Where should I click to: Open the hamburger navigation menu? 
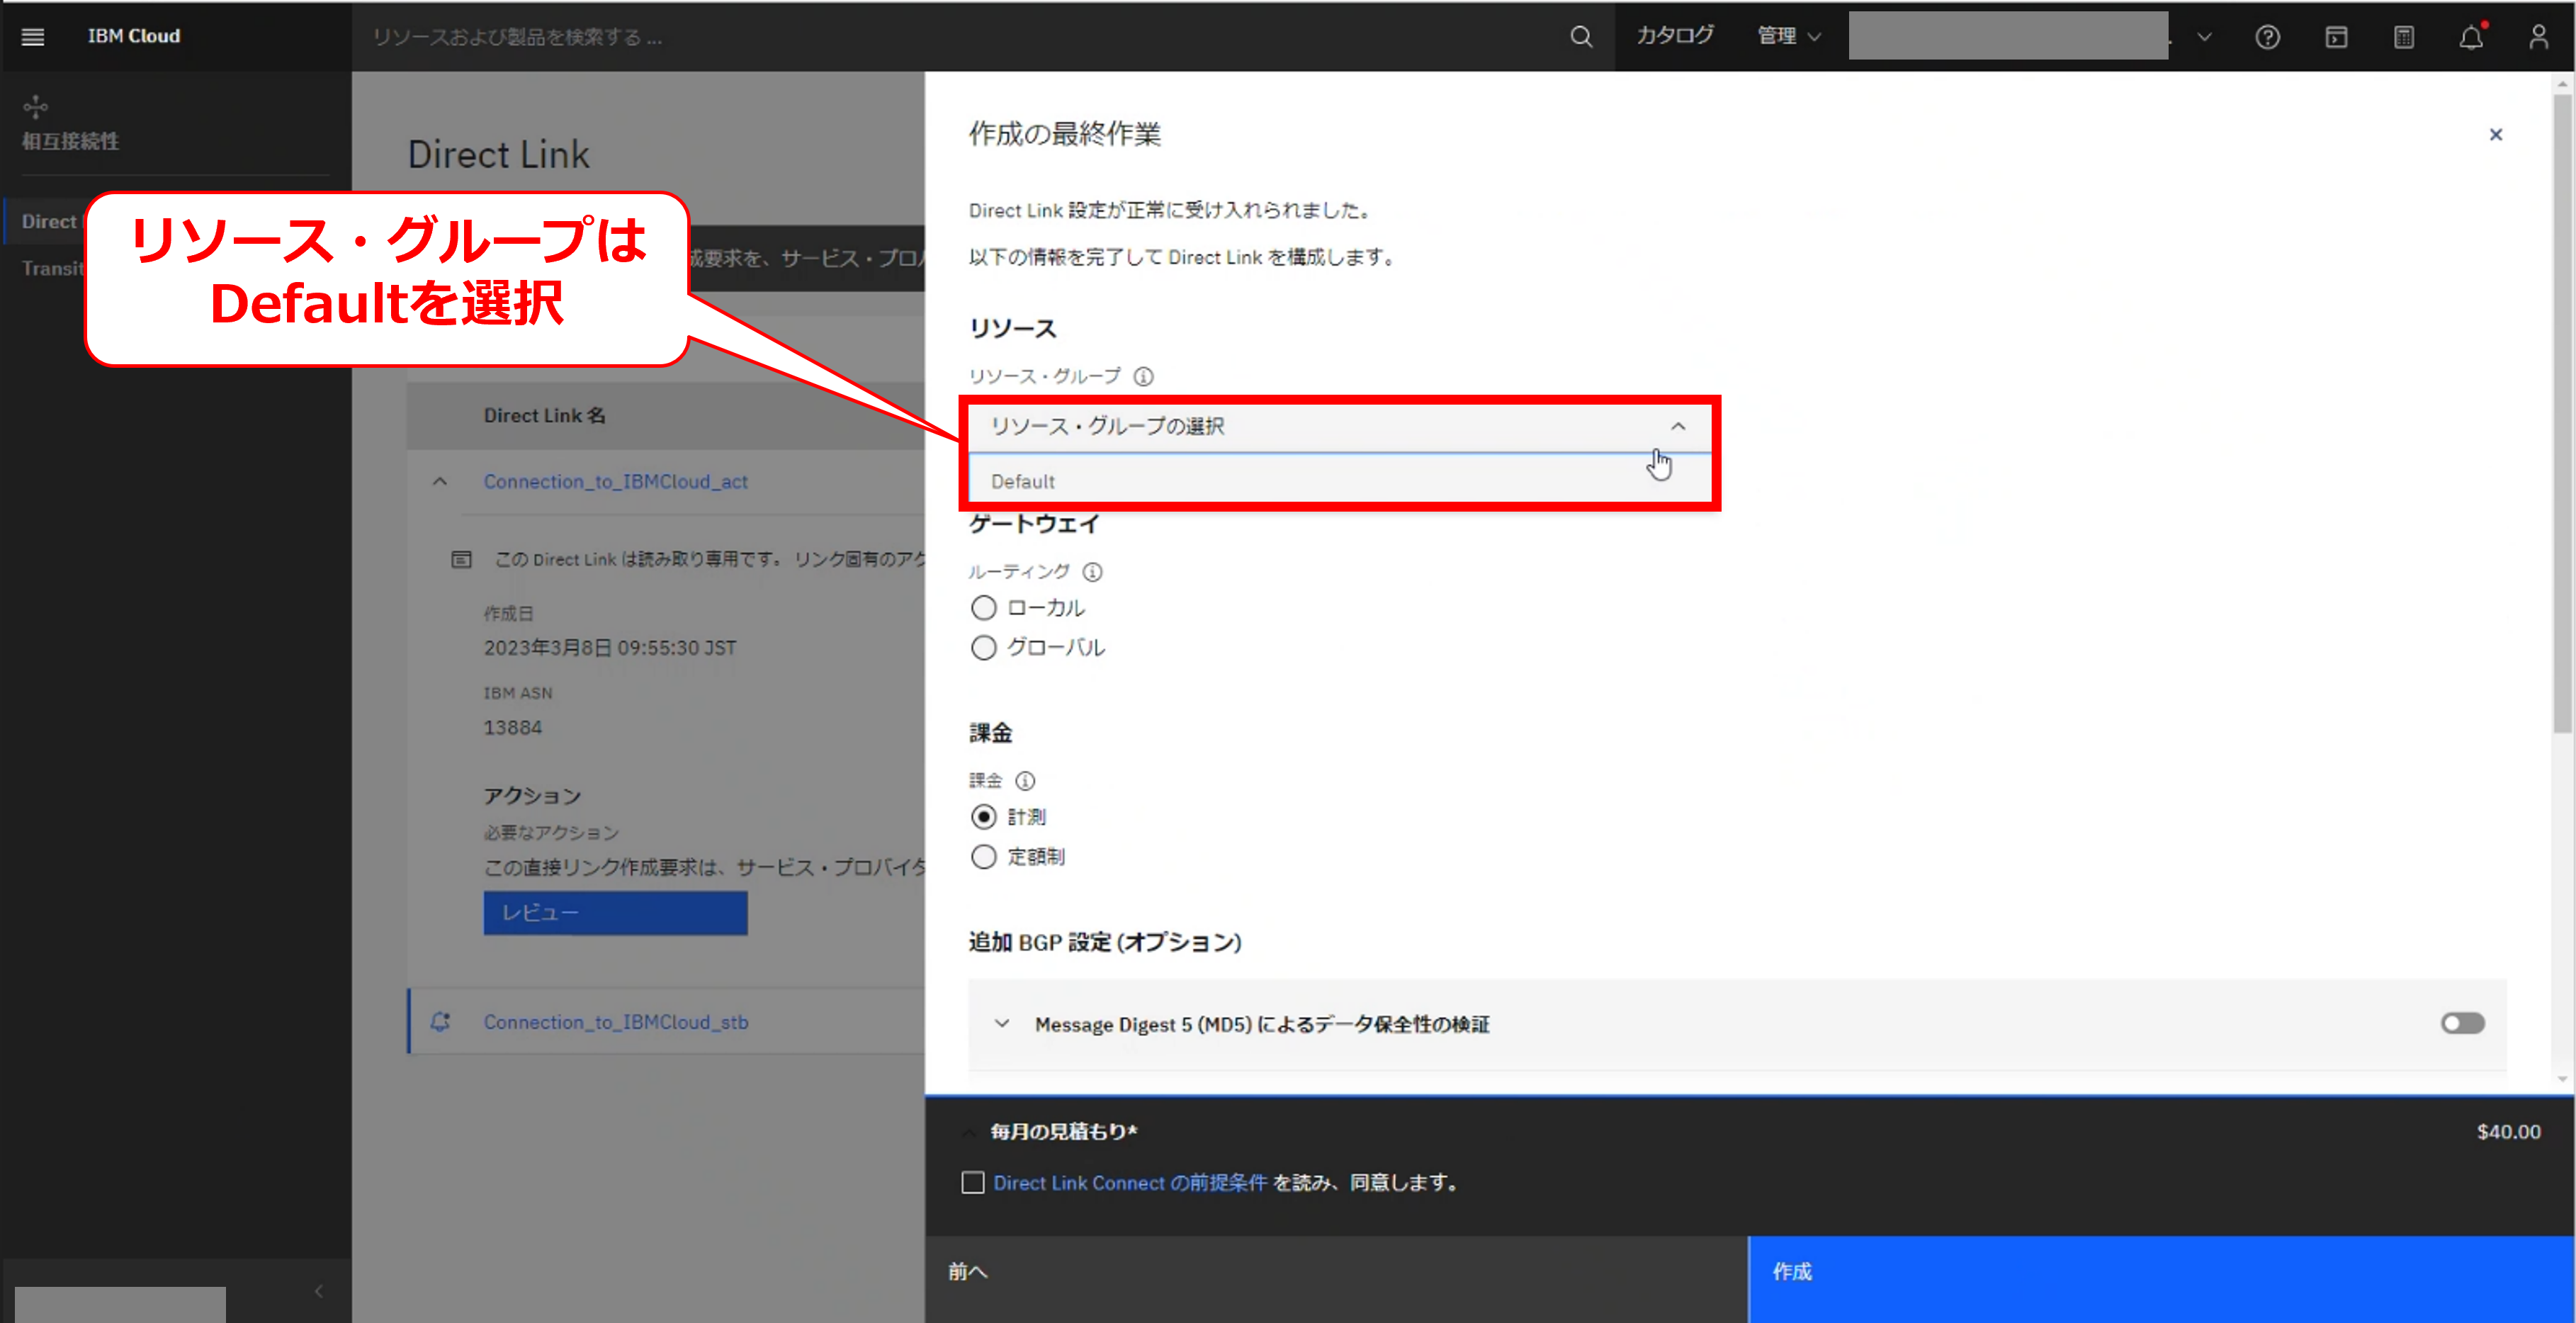pos(33,37)
